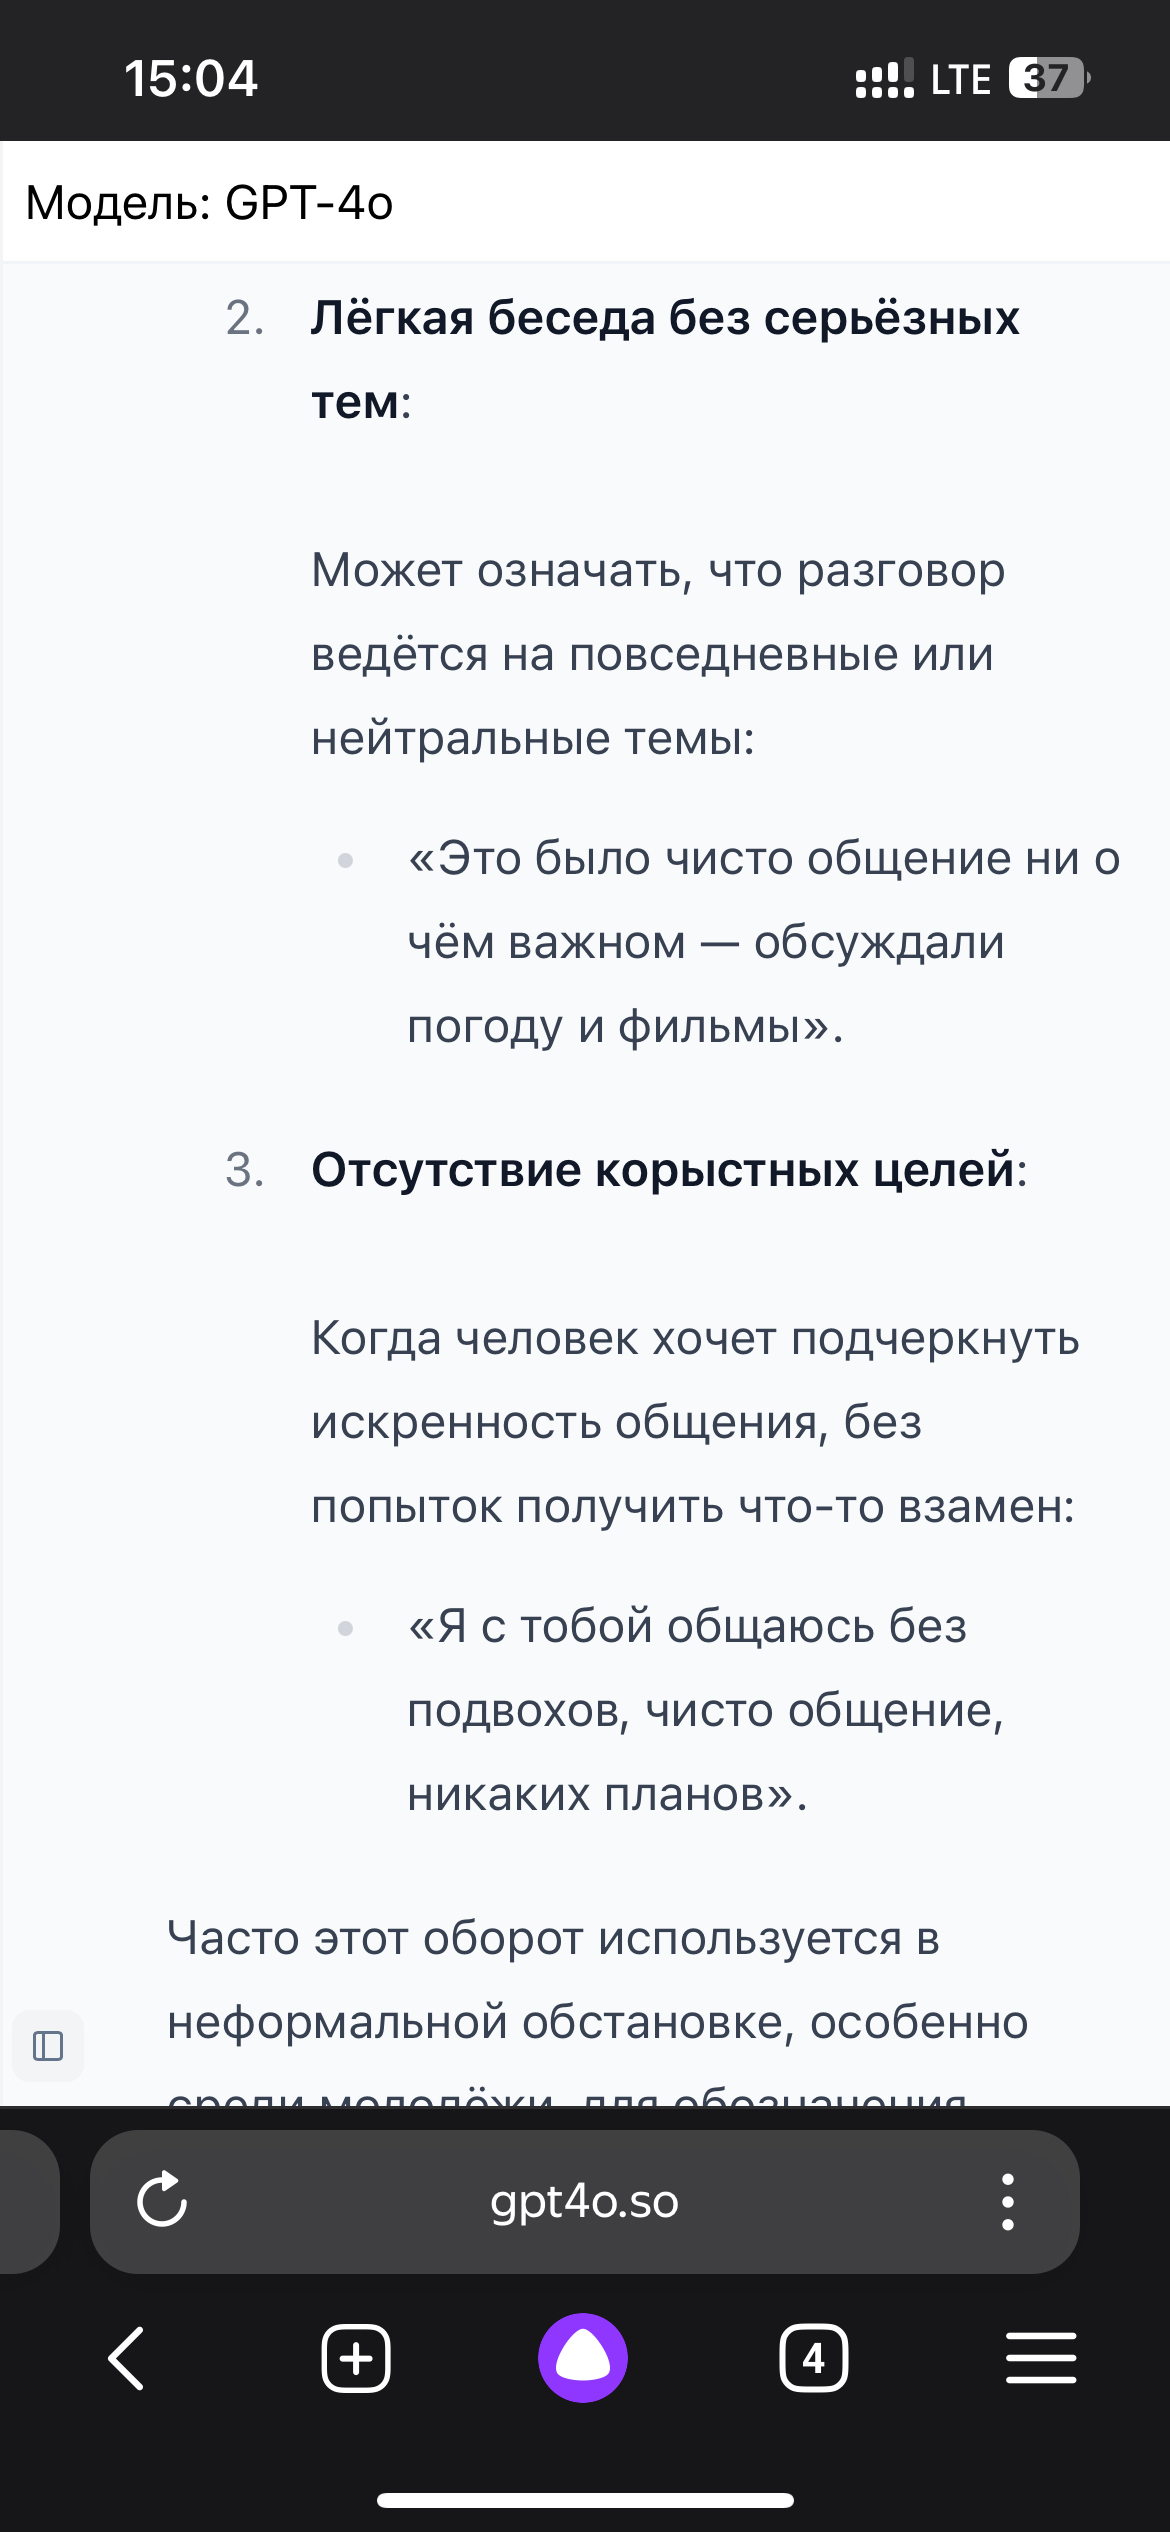Screen dimensions: 1170x2532
Task: Open a new tab with plus icon
Action: (356, 2358)
